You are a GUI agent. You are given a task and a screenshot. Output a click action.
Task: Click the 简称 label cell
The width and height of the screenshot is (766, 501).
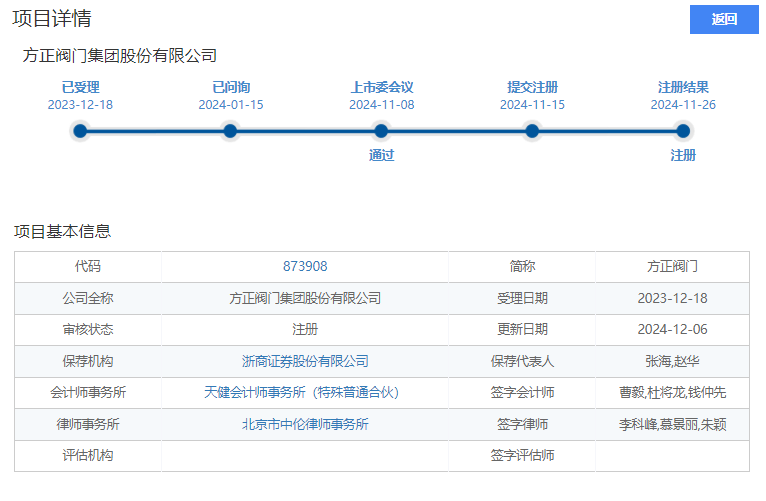point(522,267)
